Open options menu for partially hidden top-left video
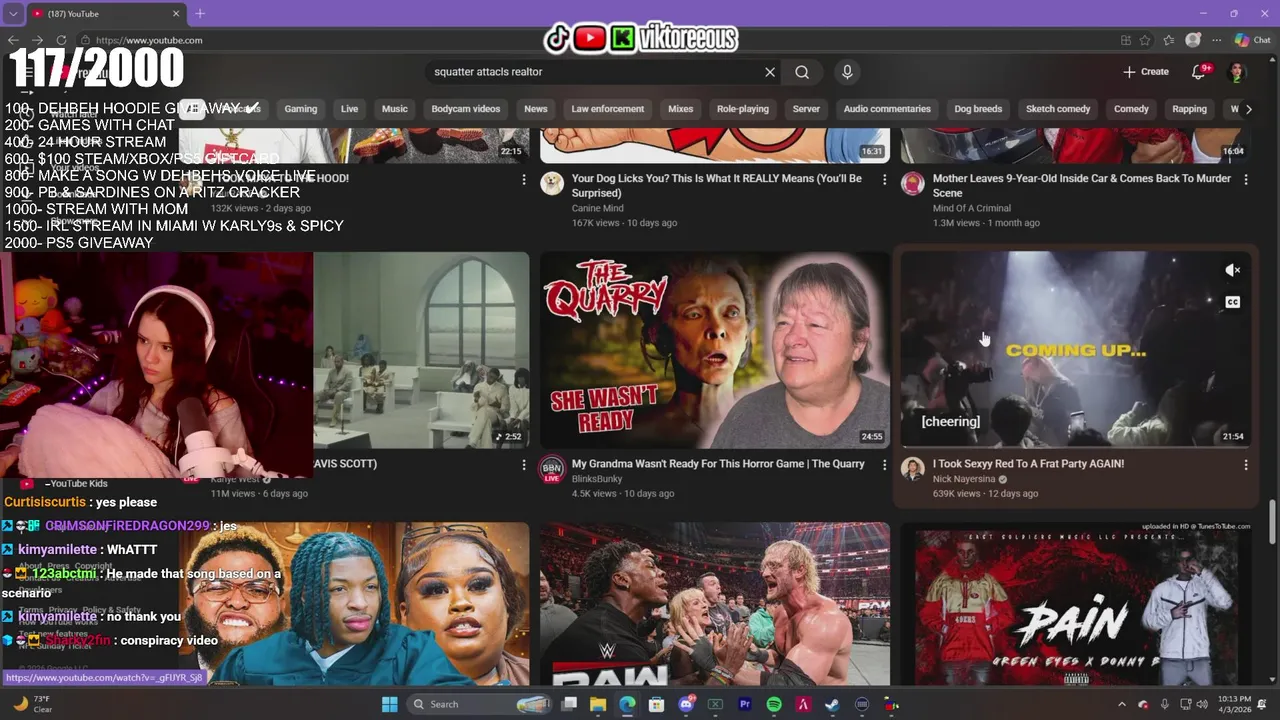Image resolution: width=1280 pixels, height=720 pixels. [523, 179]
